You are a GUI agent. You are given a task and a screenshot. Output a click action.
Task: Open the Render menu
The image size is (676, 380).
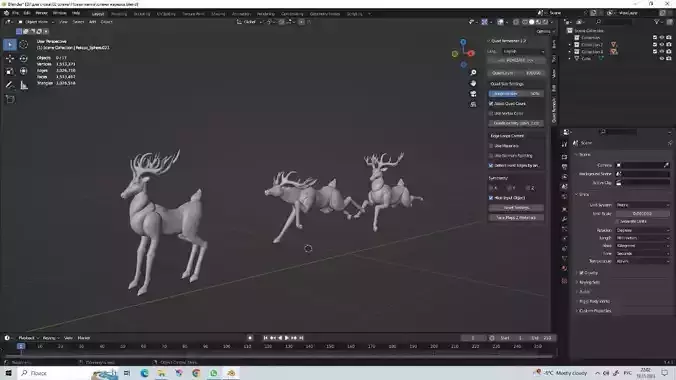pyautogui.click(x=41, y=13)
